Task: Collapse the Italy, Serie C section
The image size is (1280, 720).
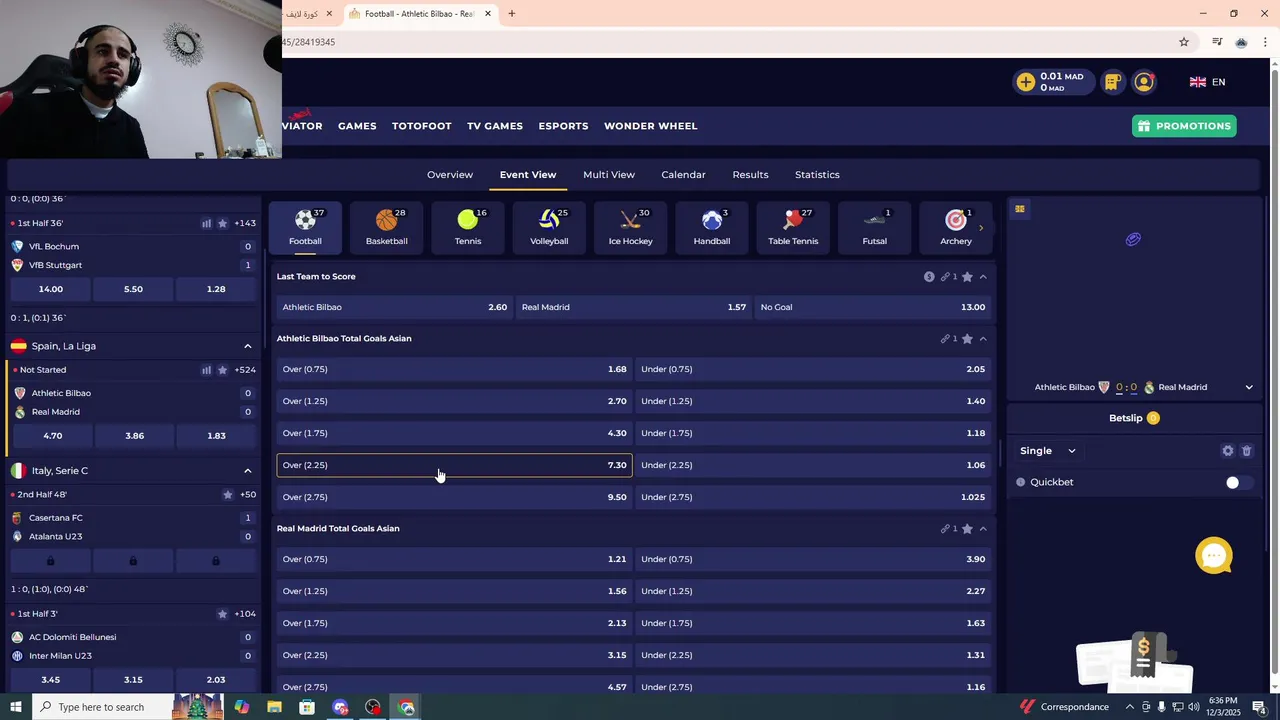Action: click(248, 471)
